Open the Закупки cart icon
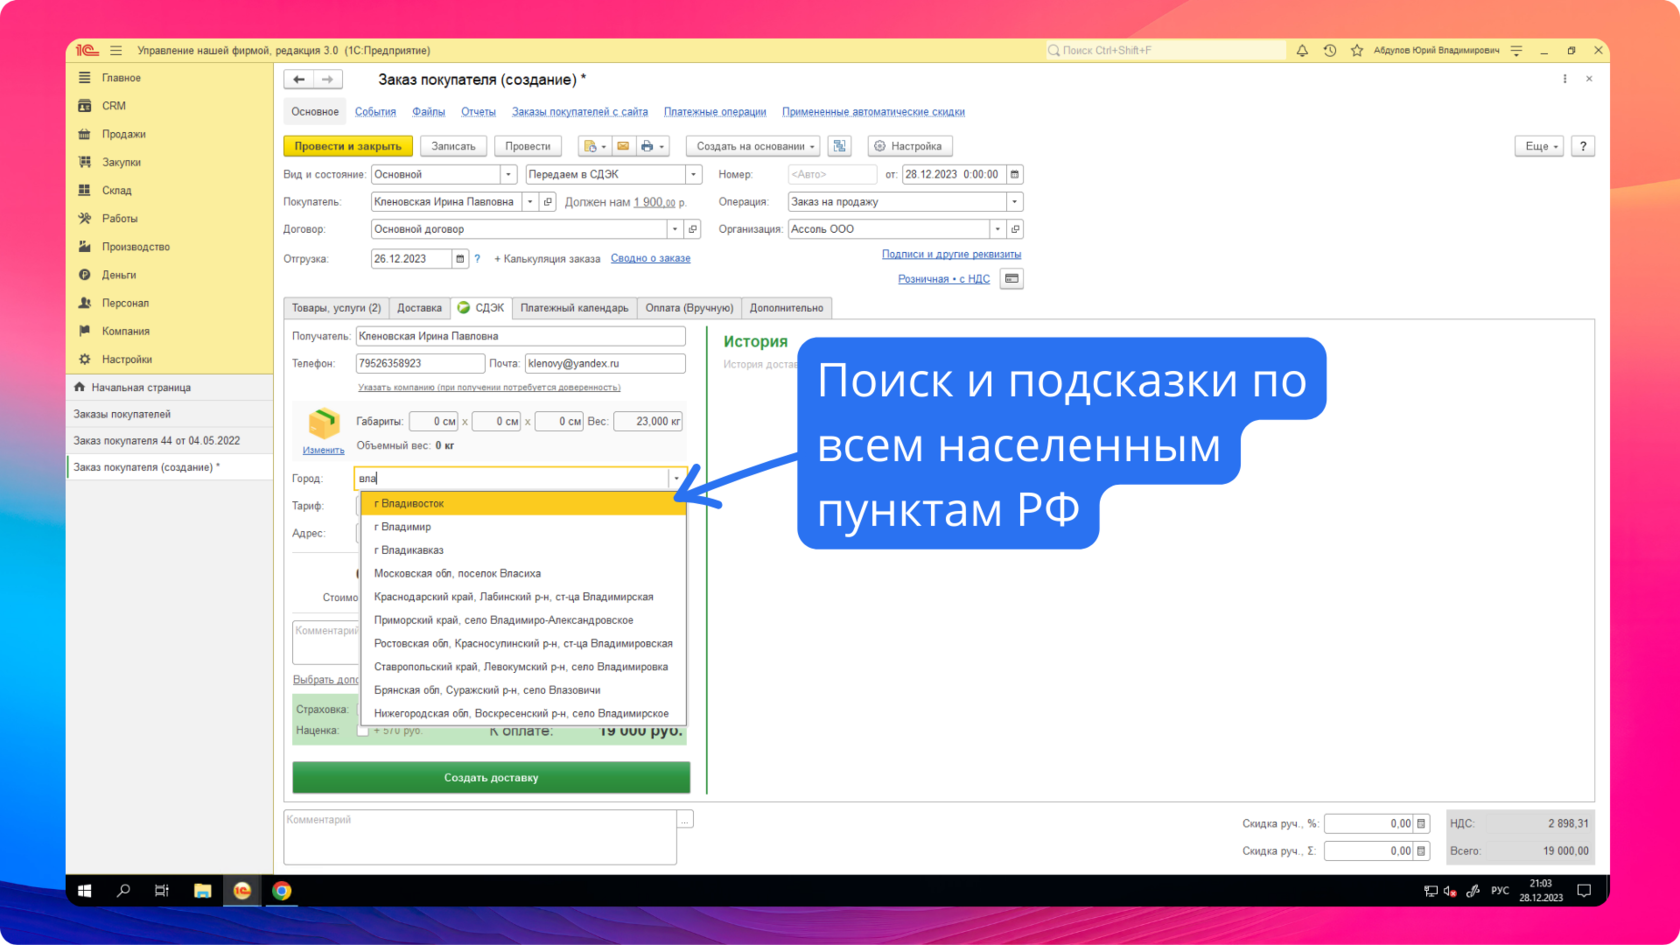Image resolution: width=1680 pixels, height=945 pixels. (x=85, y=162)
